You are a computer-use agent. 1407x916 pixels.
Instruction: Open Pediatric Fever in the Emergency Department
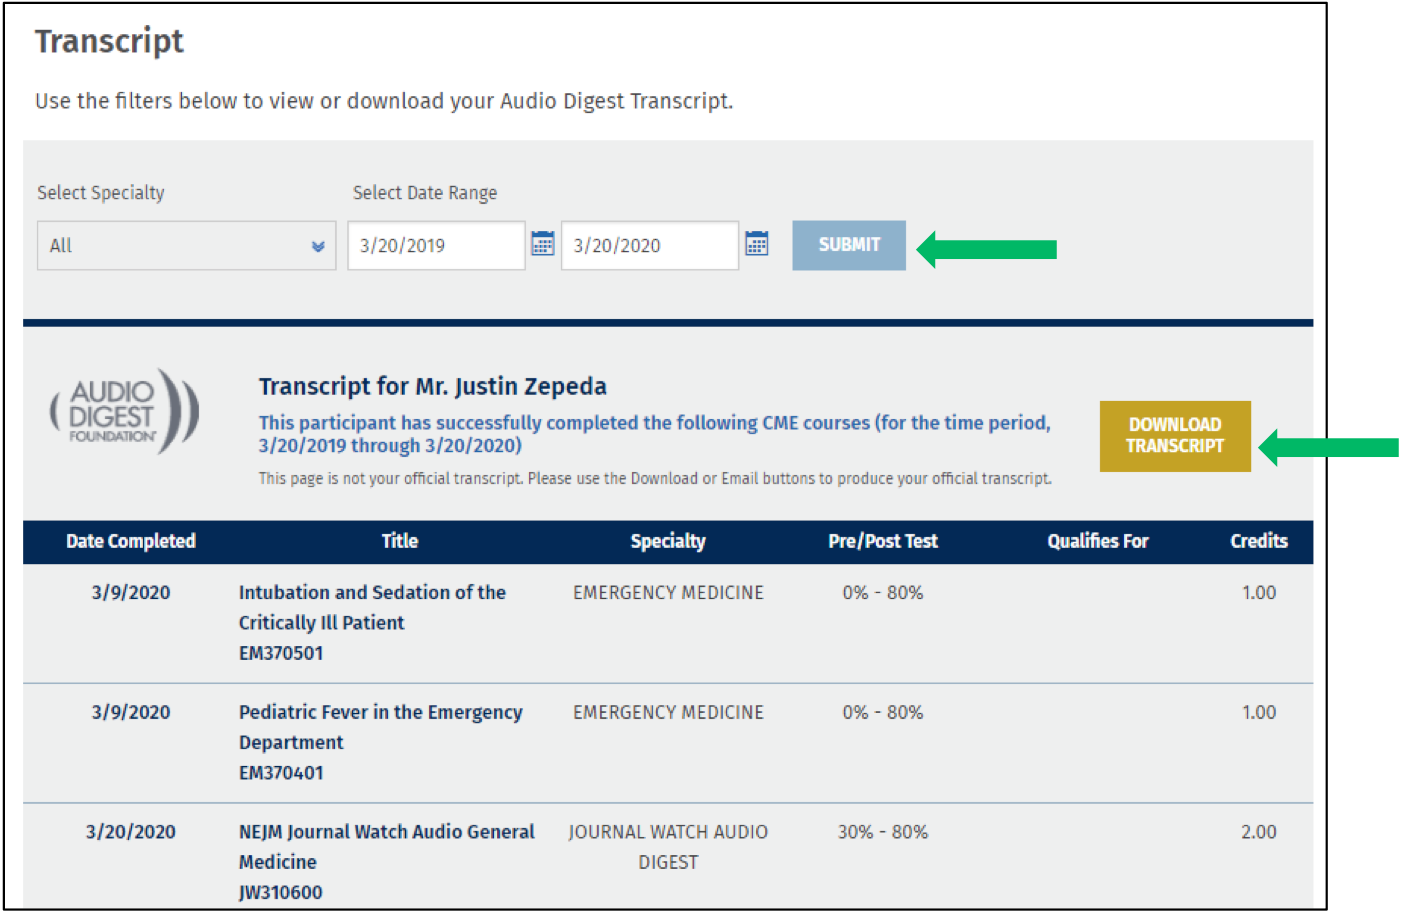tap(380, 727)
